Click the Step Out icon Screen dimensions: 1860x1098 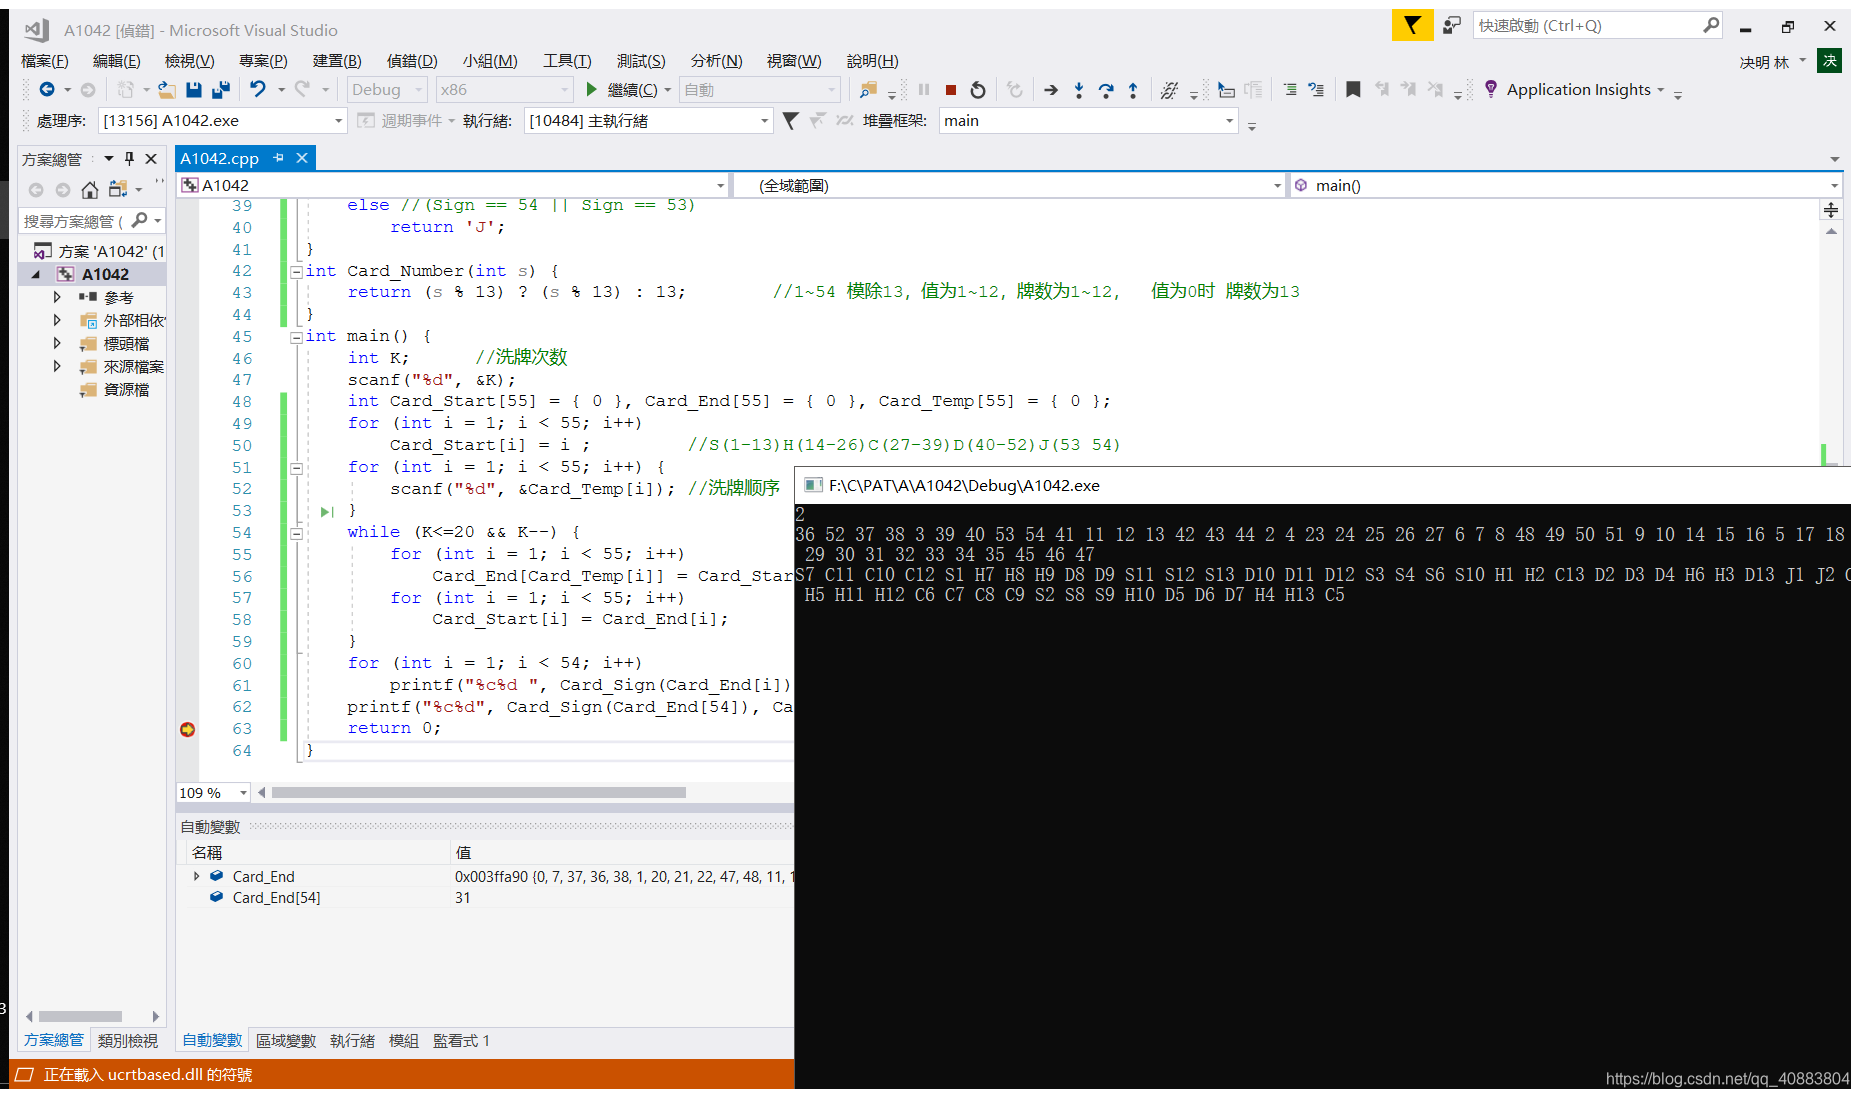(x=1133, y=90)
